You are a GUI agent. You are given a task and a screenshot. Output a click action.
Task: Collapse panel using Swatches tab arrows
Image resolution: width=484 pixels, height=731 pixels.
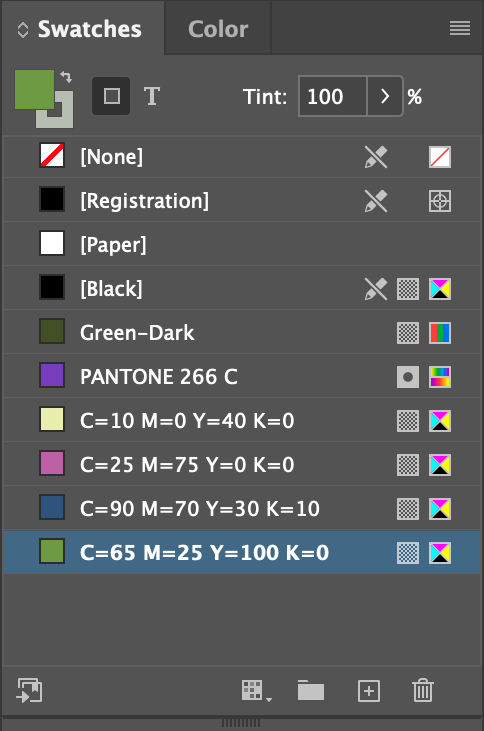click(x=22, y=30)
